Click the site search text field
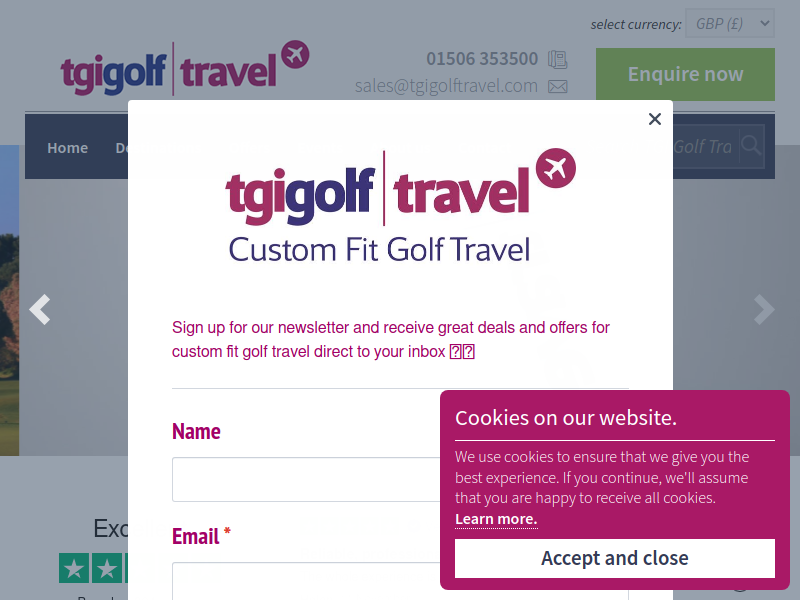The width and height of the screenshot is (800, 600). 706,146
